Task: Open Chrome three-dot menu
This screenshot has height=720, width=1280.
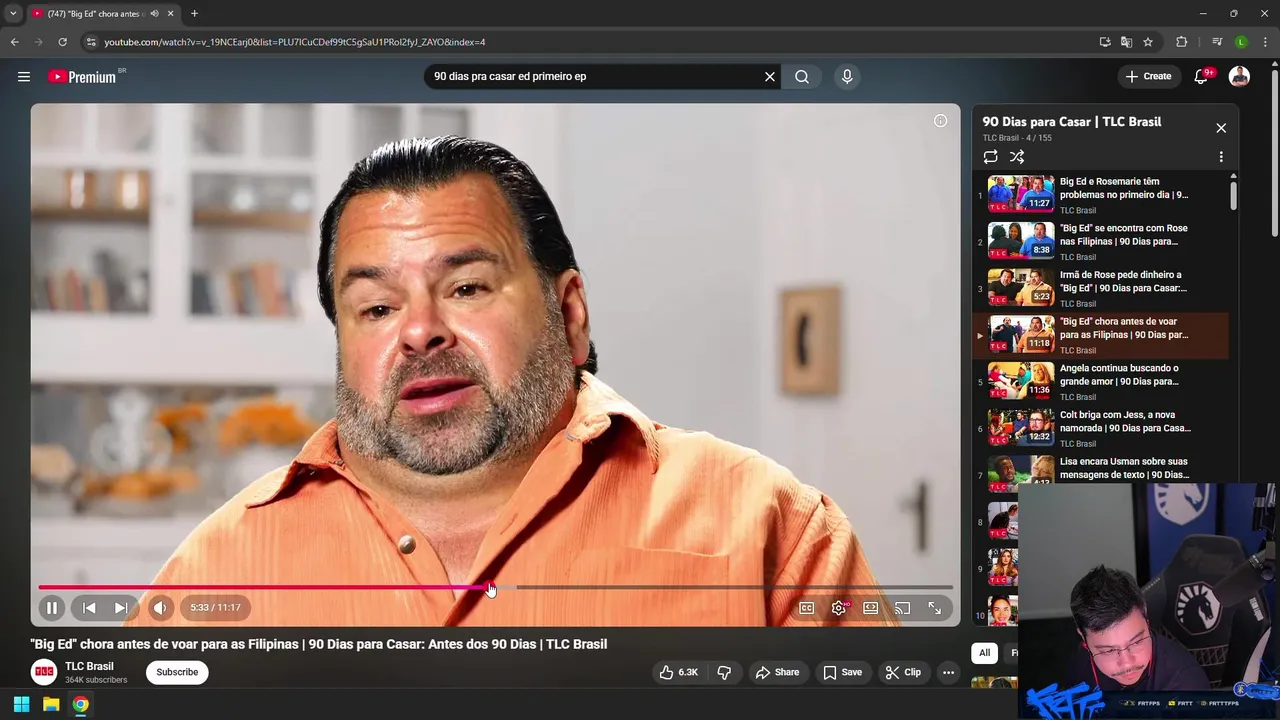Action: (1264, 42)
